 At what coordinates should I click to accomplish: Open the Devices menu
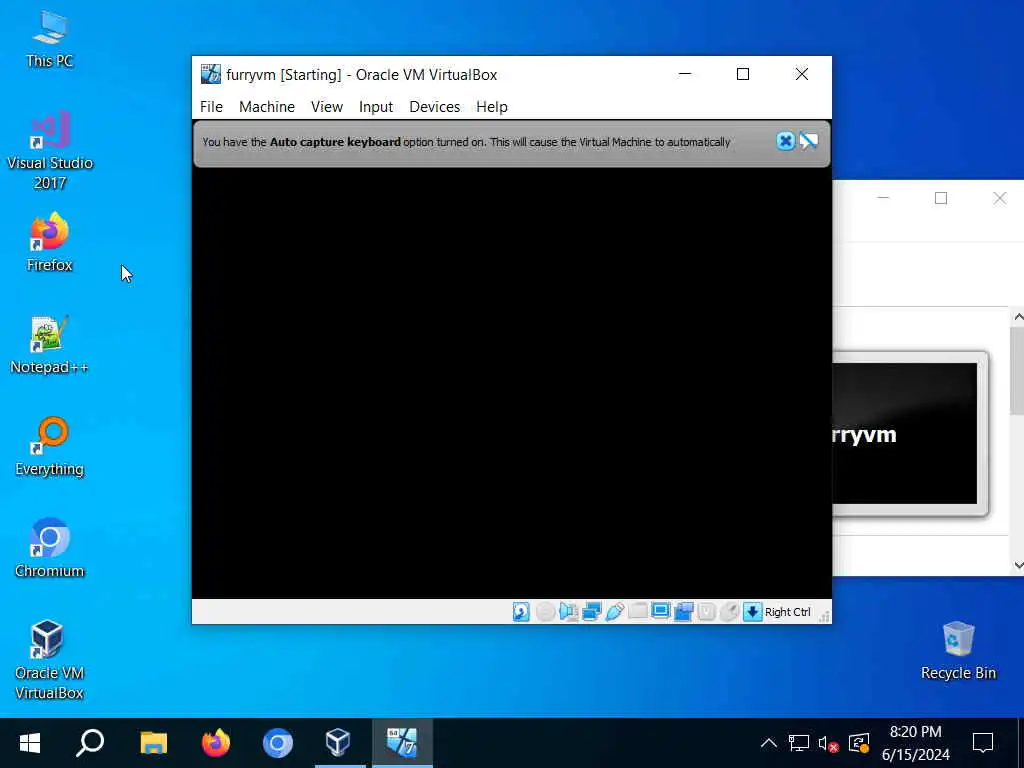coord(434,106)
